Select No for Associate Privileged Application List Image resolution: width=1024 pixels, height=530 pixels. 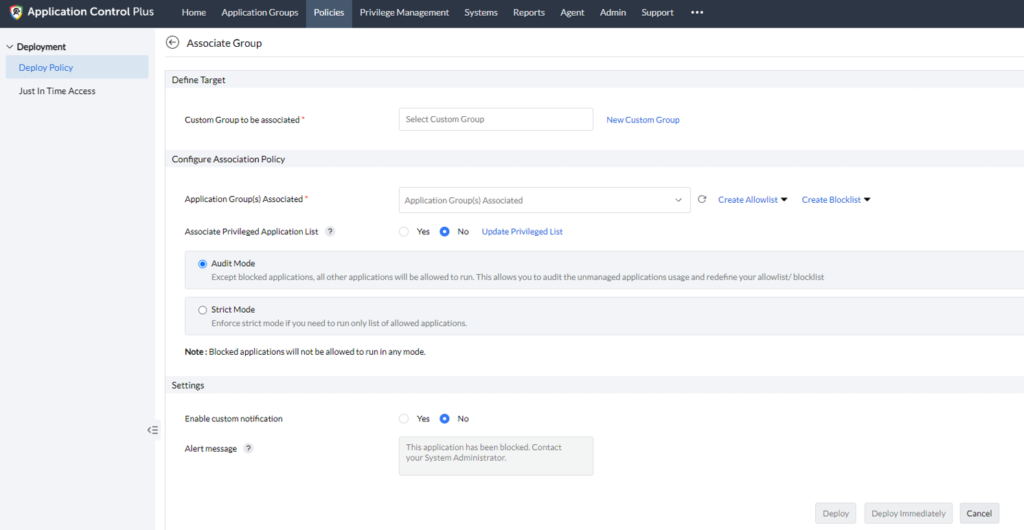(445, 232)
